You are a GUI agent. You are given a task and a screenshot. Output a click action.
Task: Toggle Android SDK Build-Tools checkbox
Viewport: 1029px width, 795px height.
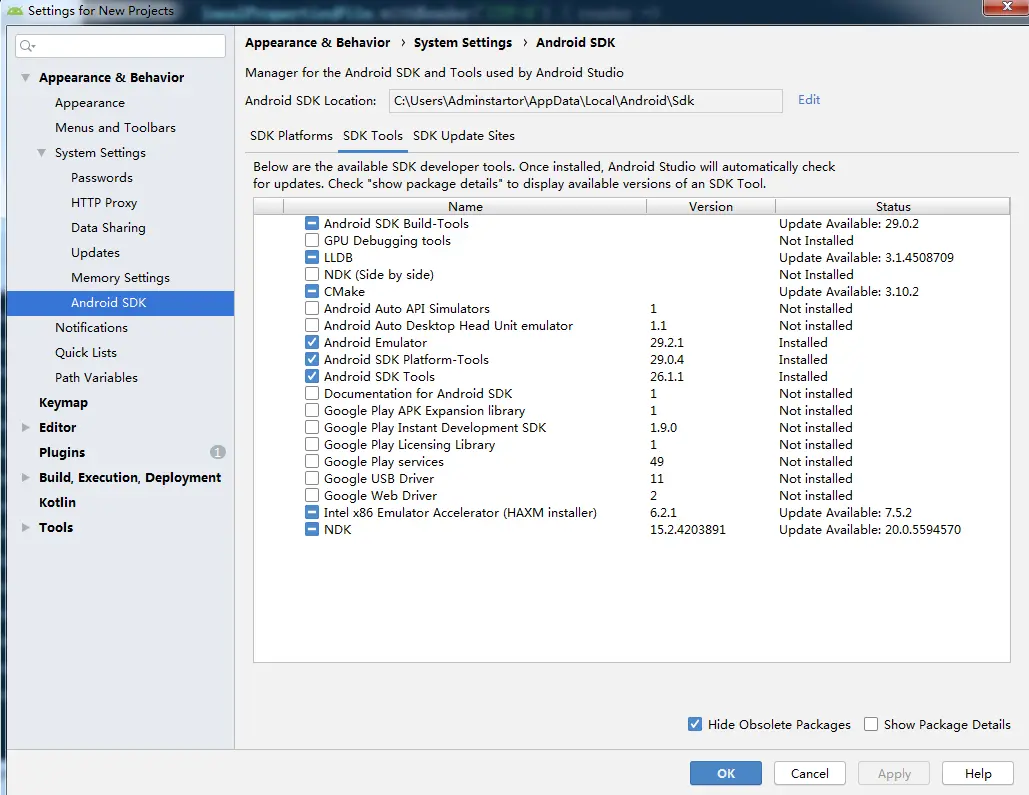pos(312,224)
